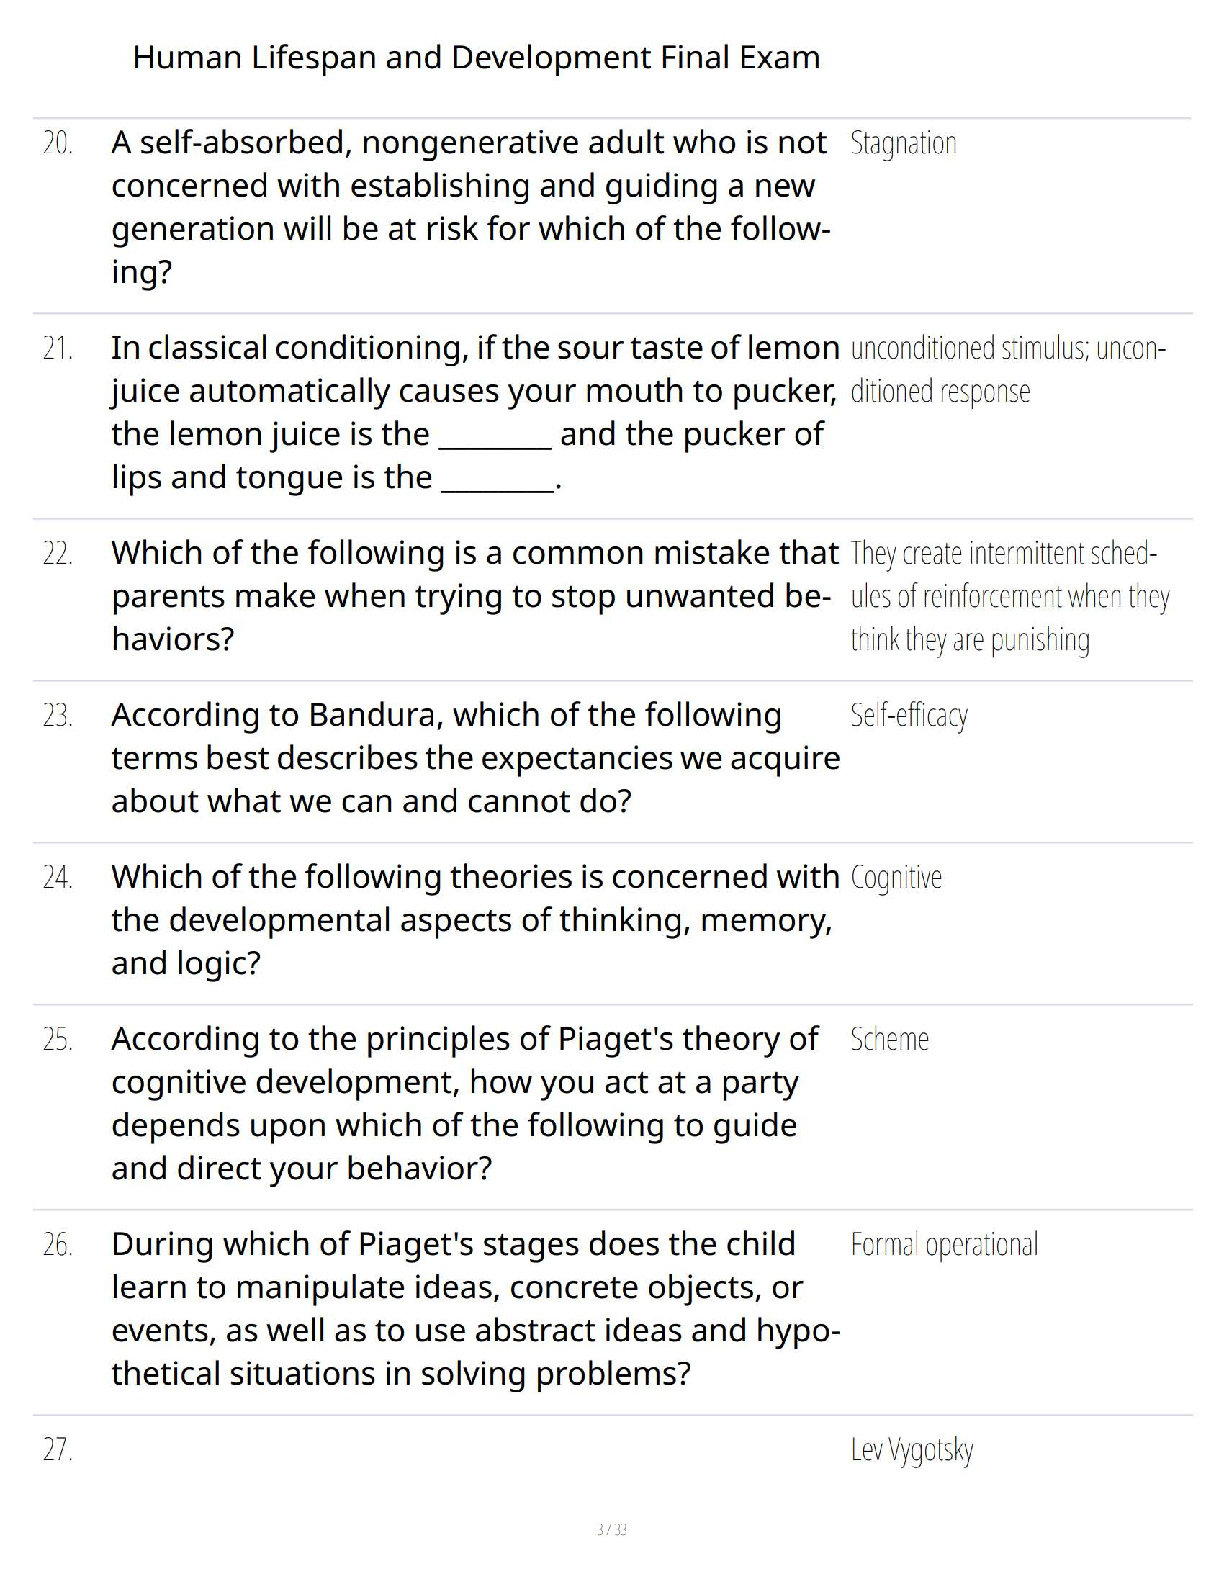Click question 21 about classical conditioning
The height and width of the screenshot is (1584, 1224).
(473, 411)
